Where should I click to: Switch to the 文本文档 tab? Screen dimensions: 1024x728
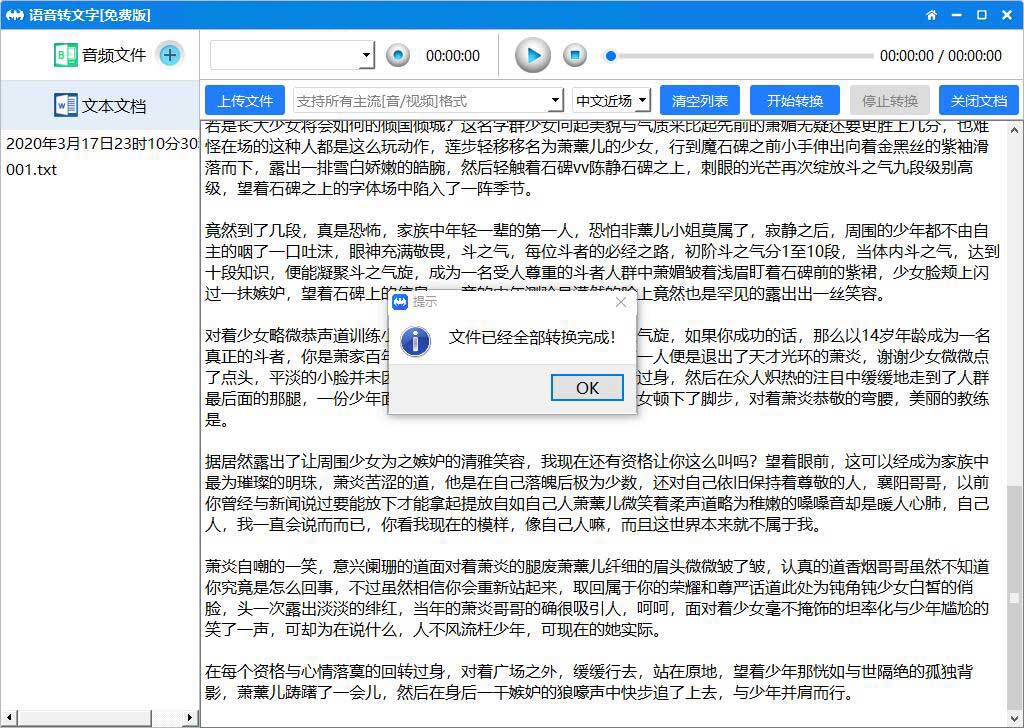[x=100, y=105]
